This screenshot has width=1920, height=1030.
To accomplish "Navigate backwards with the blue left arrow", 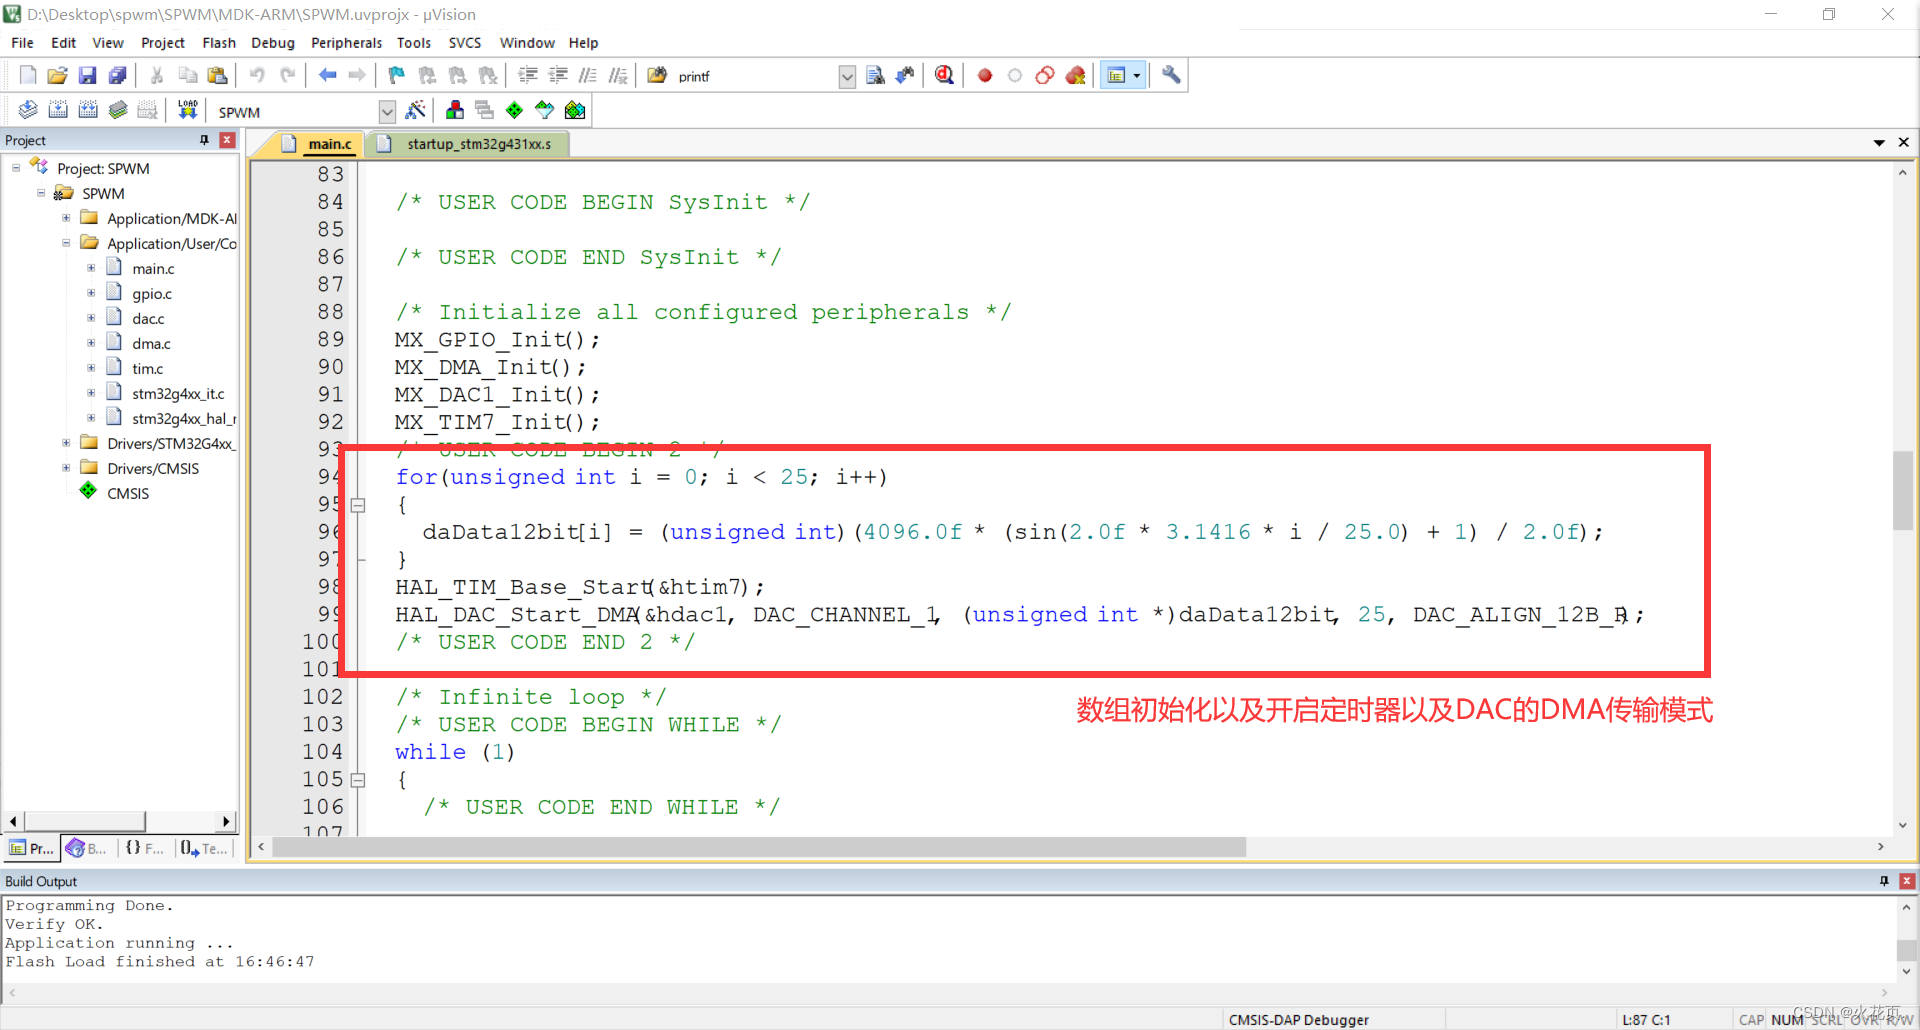I will 327,75.
